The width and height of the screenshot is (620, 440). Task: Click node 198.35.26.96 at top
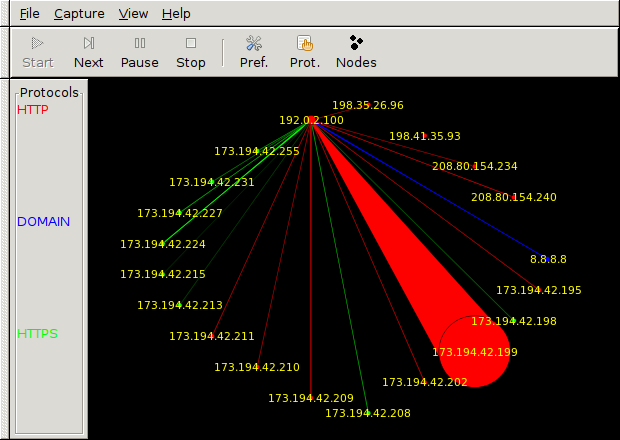pyautogui.click(x=368, y=104)
